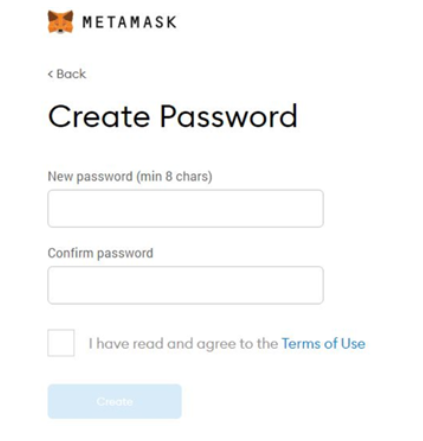Viewport: 423px width, 441px height.
Task: Click the New password (min 8 chars) label
Action: pos(130,176)
